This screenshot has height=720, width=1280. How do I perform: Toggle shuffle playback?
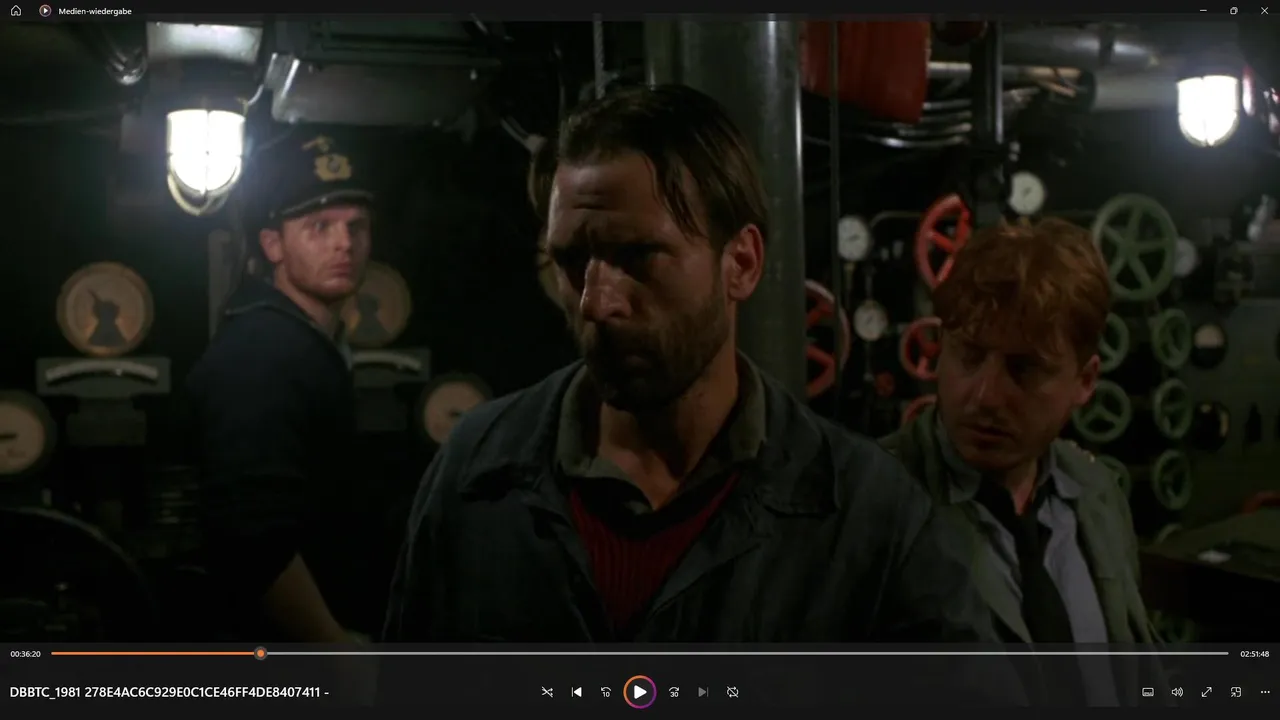point(547,692)
